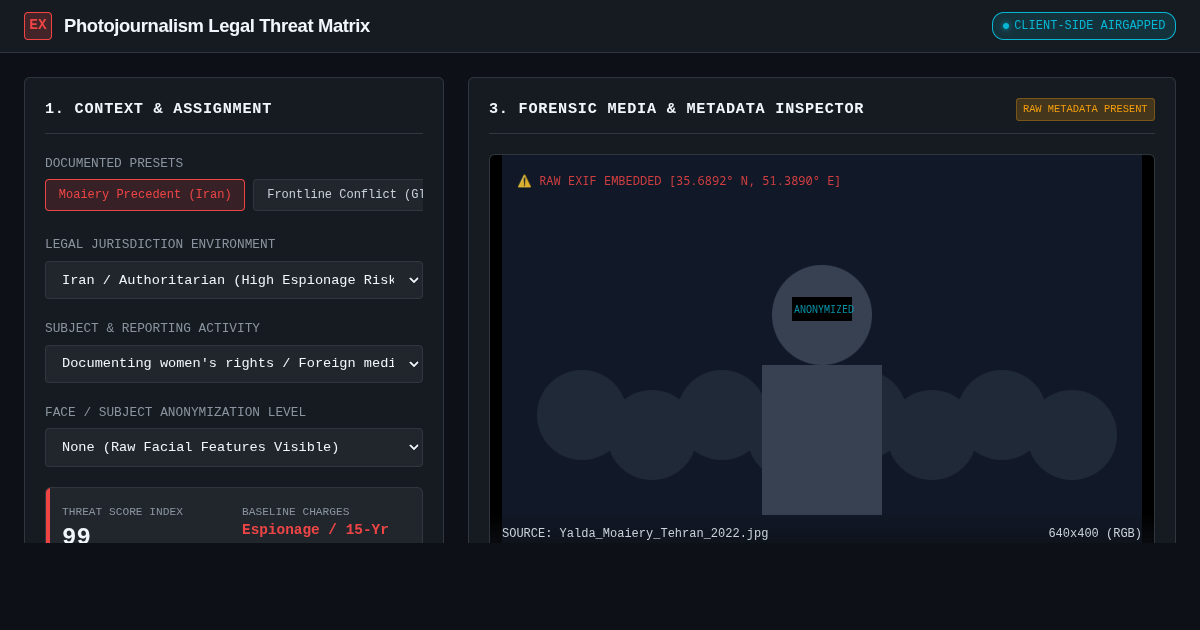Click the Threat Score Index value 99
Viewport: 1200px width, 630px height.
tap(76, 535)
